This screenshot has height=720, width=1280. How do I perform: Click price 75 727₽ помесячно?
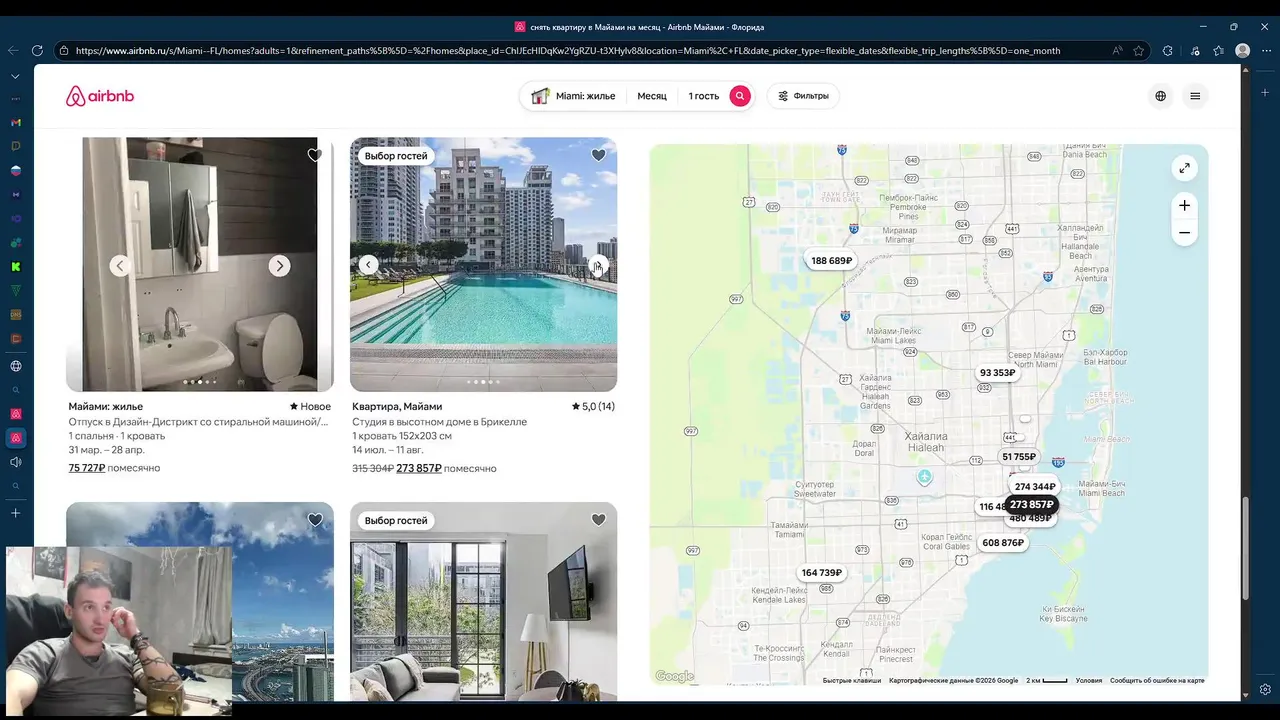tap(114, 468)
